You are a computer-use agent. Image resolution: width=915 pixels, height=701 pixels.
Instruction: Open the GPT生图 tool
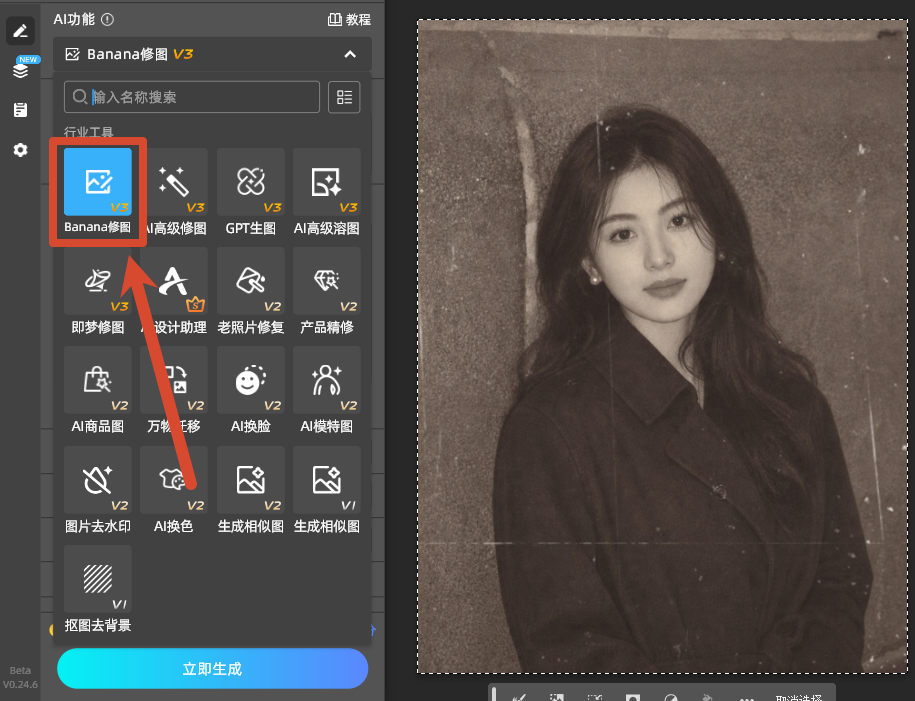(x=250, y=182)
